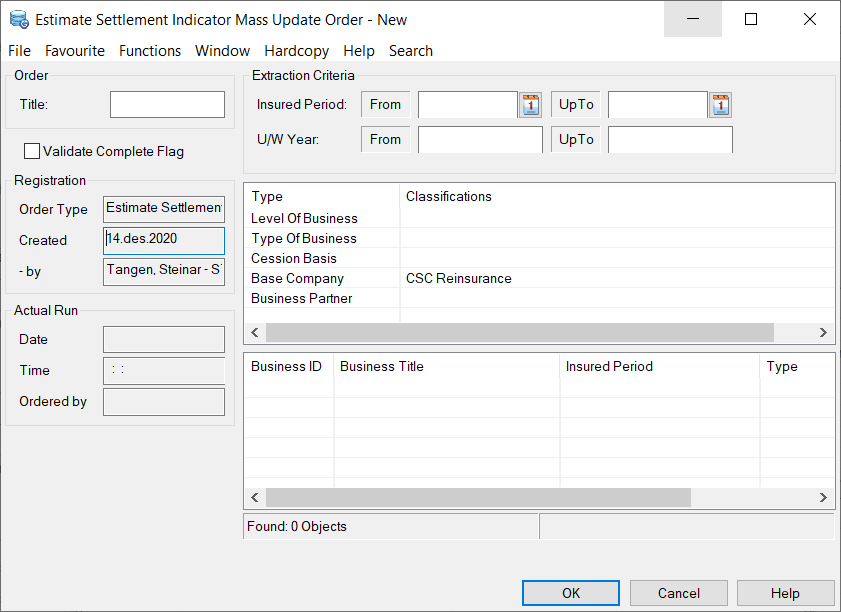Viewport: 841px width, 612px height.
Task: Open the Hardcopy menu
Action: point(296,50)
